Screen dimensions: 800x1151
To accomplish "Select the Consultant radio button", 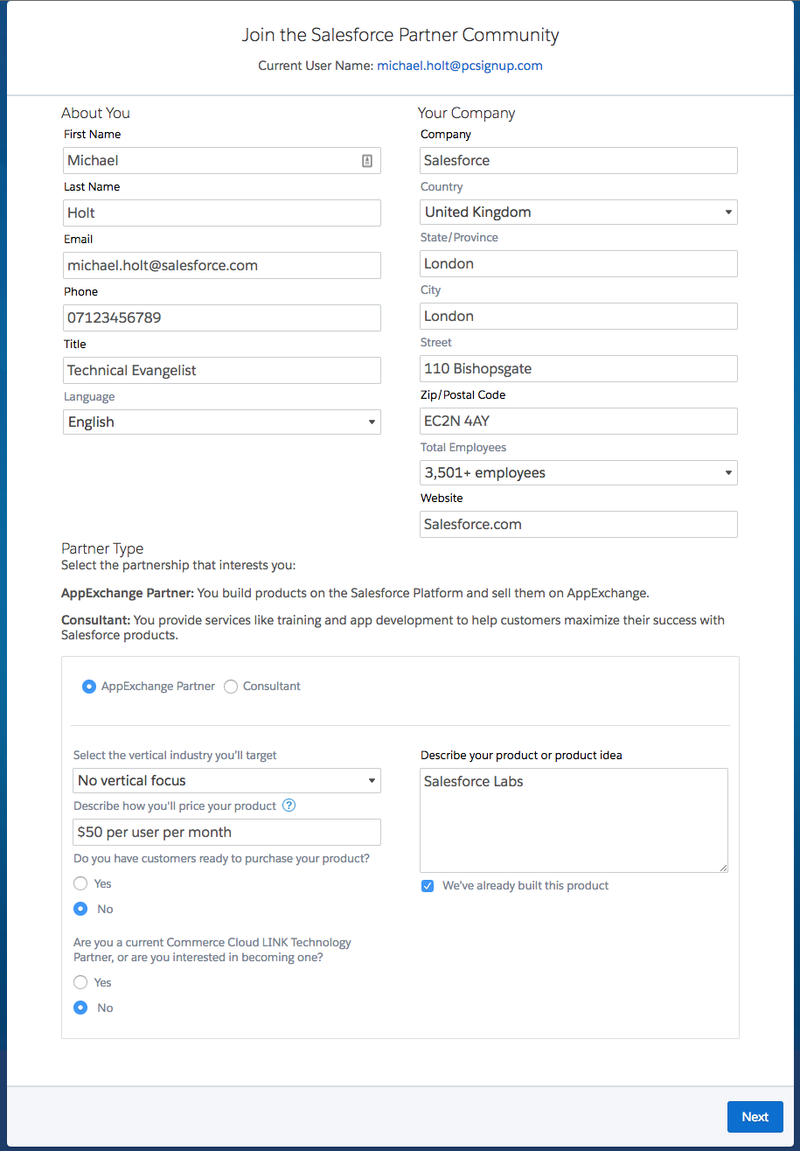I will tap(230, 687).
